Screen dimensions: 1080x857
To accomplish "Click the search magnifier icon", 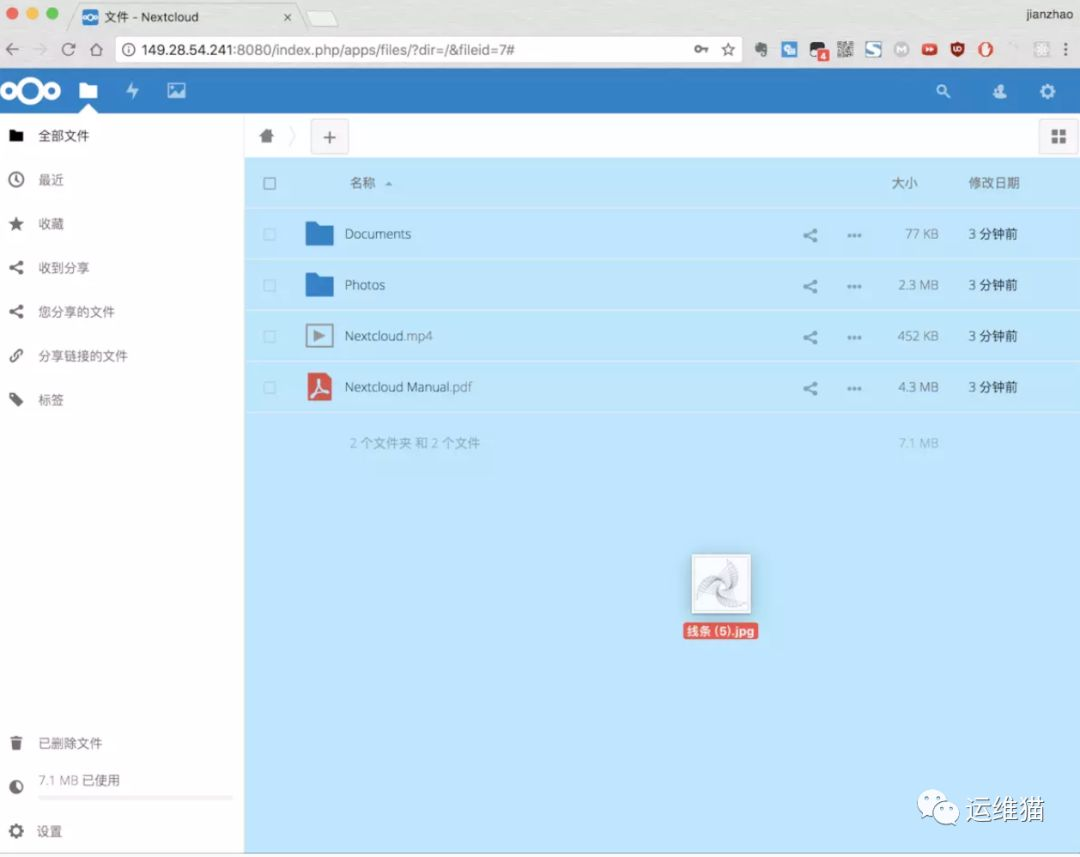I will [943, 91].
